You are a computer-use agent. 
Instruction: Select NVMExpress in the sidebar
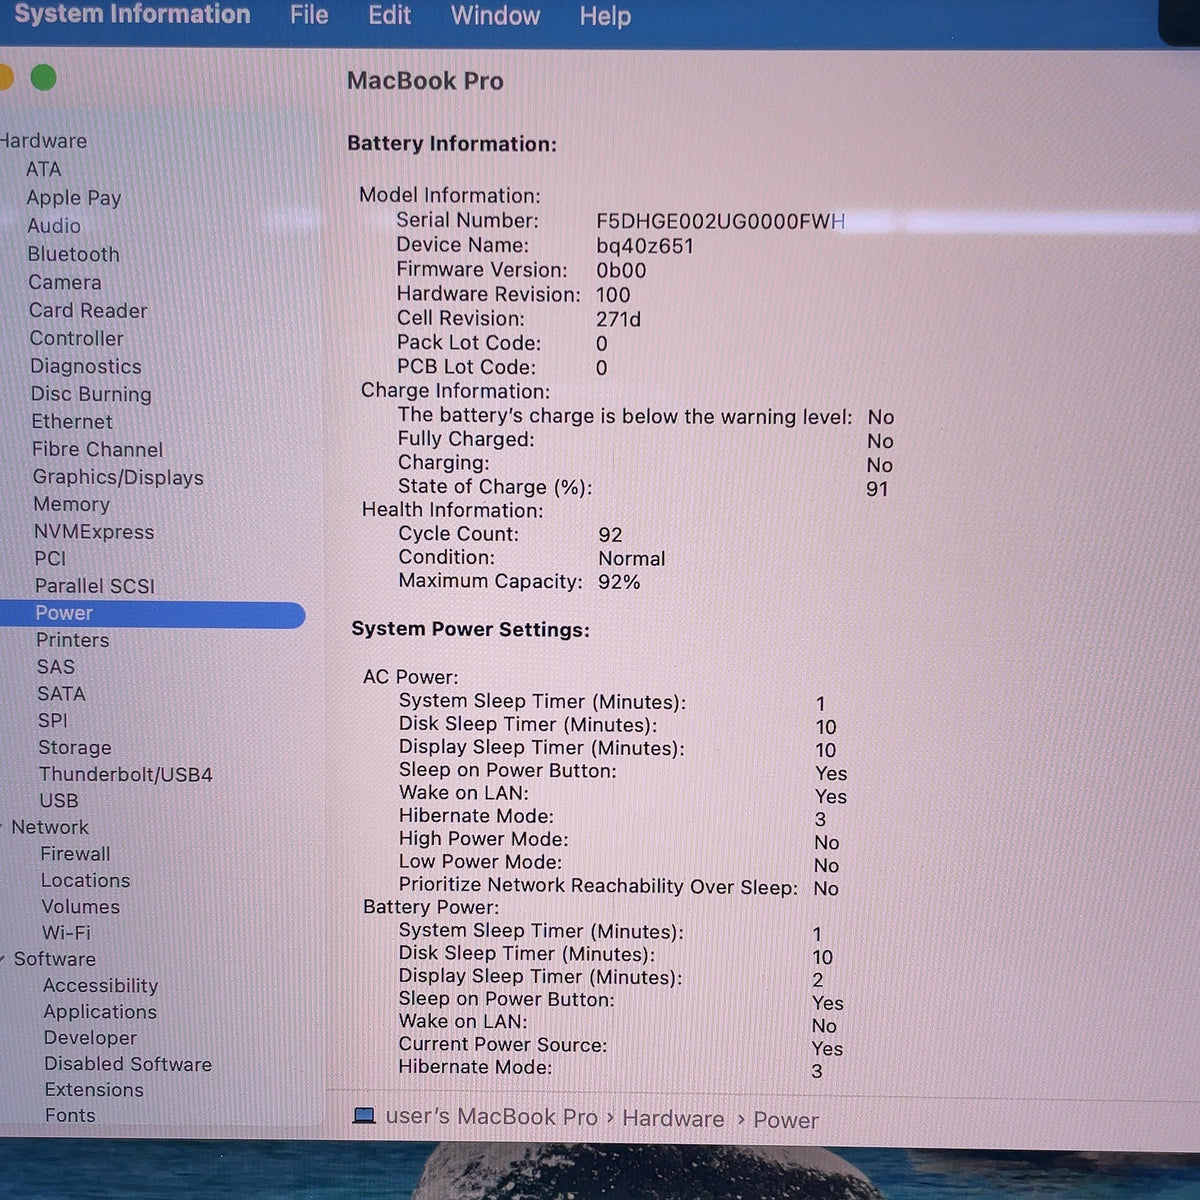[x=94, y=532]
